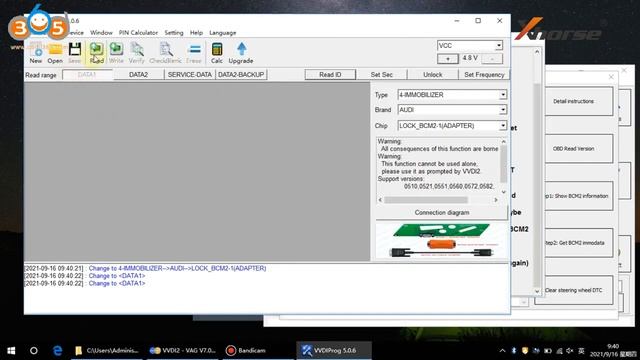Select the DATA1 read range tab

coord(87,75)
